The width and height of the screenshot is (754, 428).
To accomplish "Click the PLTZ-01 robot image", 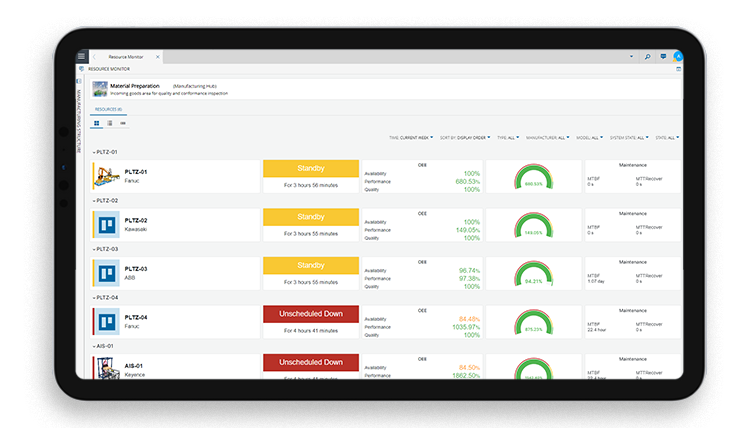I will click(106, 176).
